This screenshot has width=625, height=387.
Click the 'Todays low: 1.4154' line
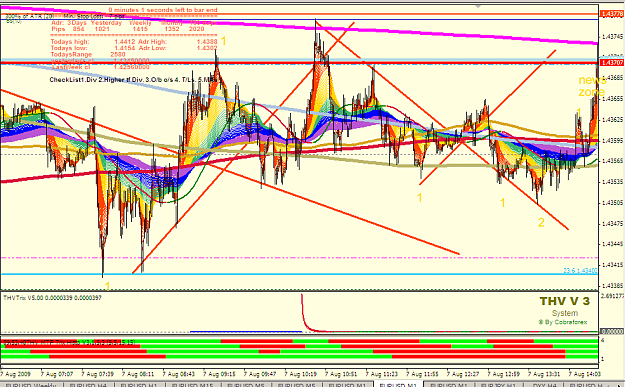click(x=93, y=48)
